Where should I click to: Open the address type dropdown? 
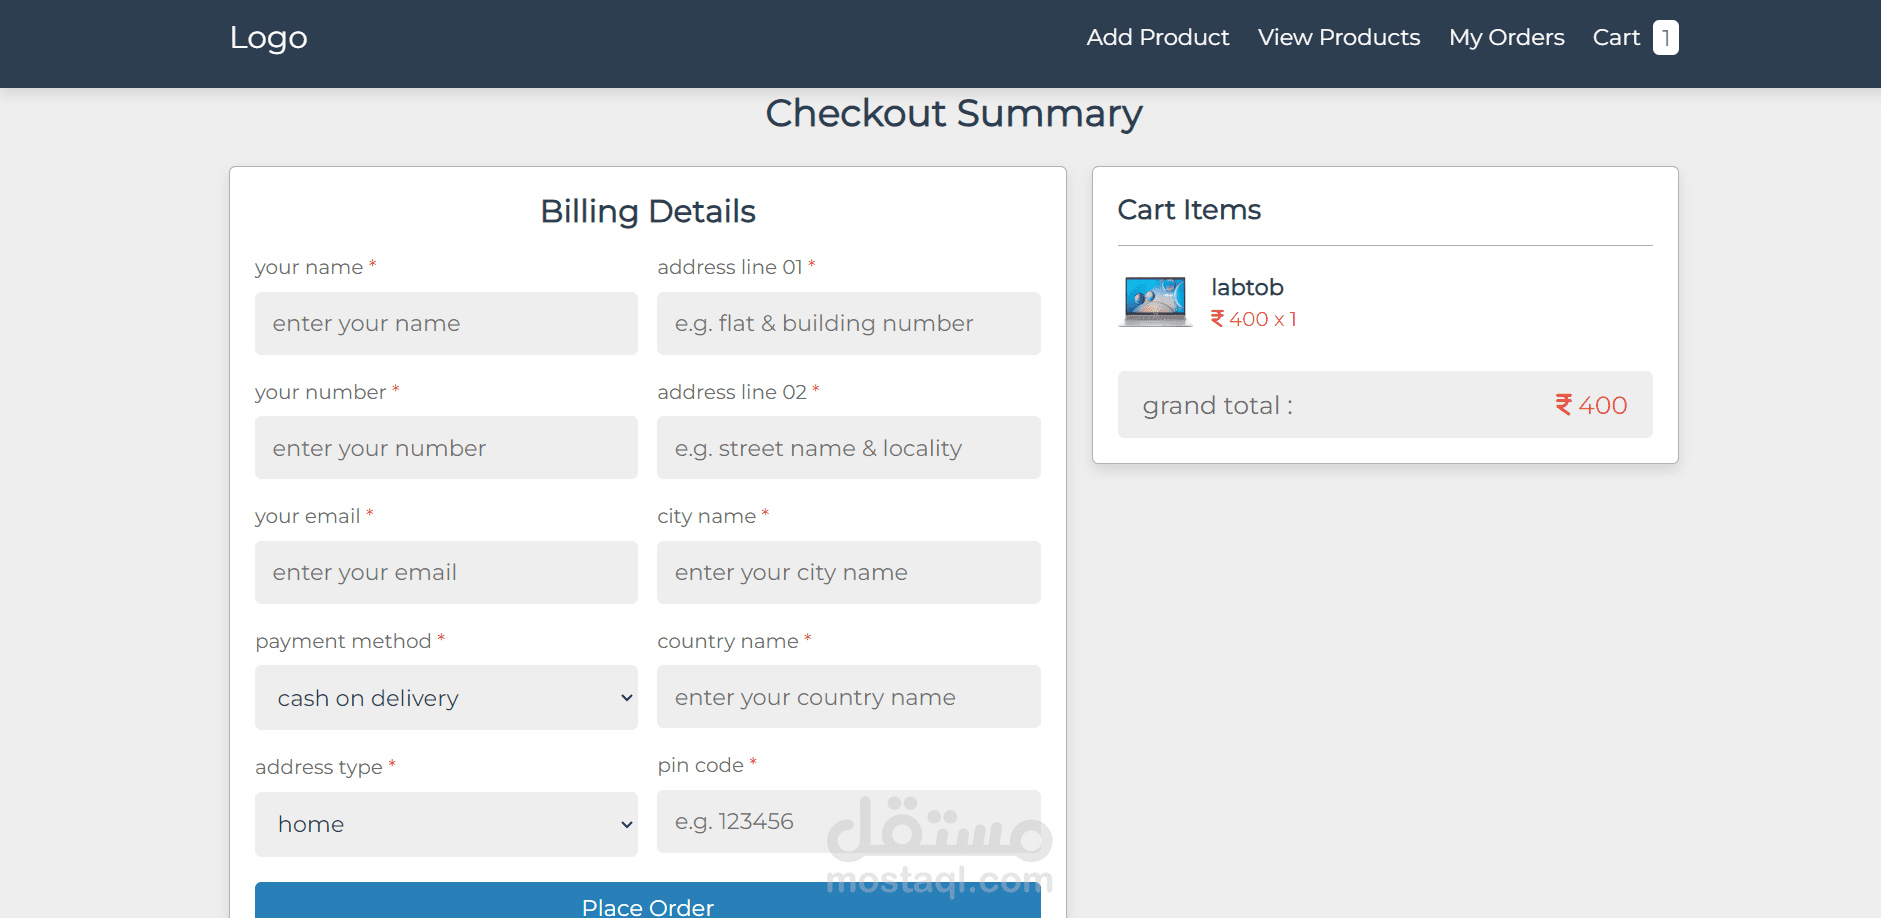(x=446, y=824)
